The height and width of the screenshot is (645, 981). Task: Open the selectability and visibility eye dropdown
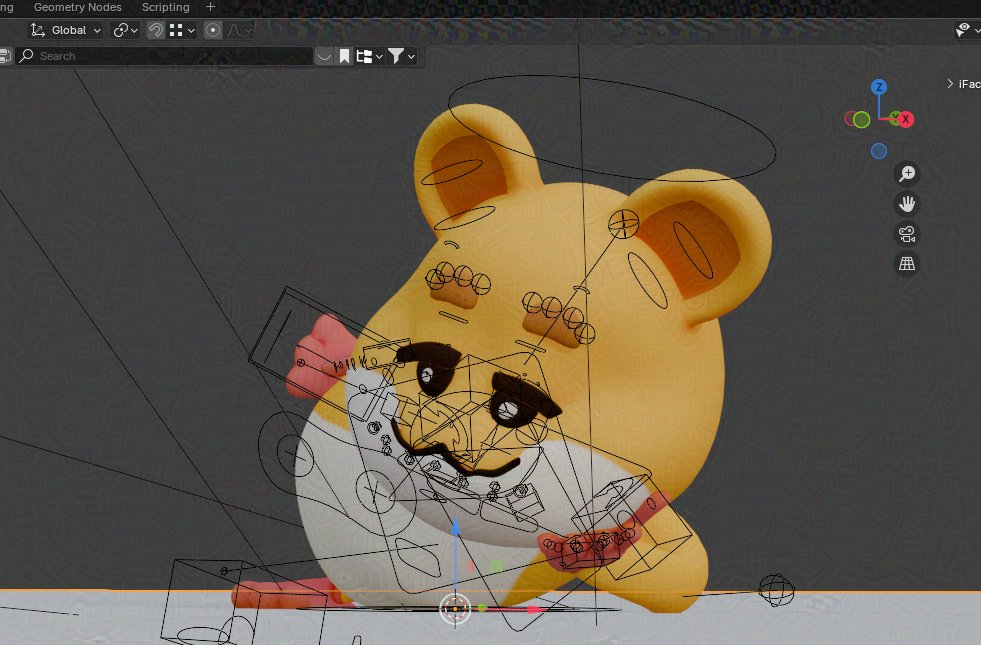tap(967, 30)
